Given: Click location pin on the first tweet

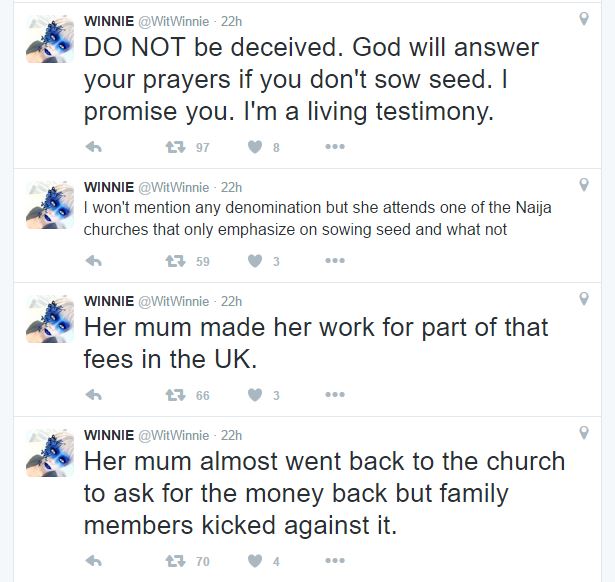Looking at the screenshot, I should (x=584, y=19).
